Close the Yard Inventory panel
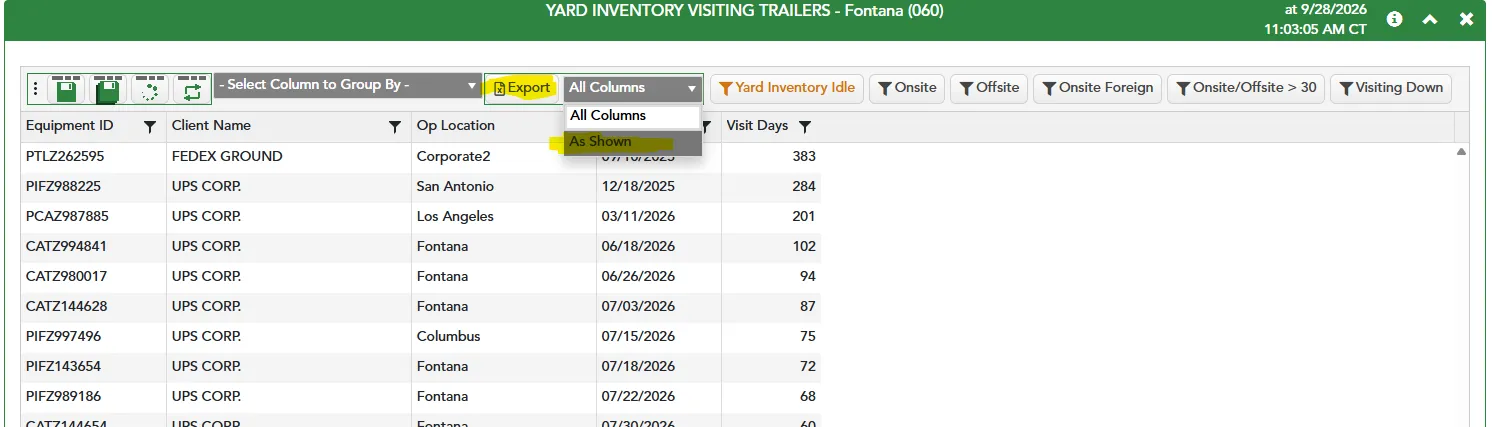 (x=1466, y=19)
